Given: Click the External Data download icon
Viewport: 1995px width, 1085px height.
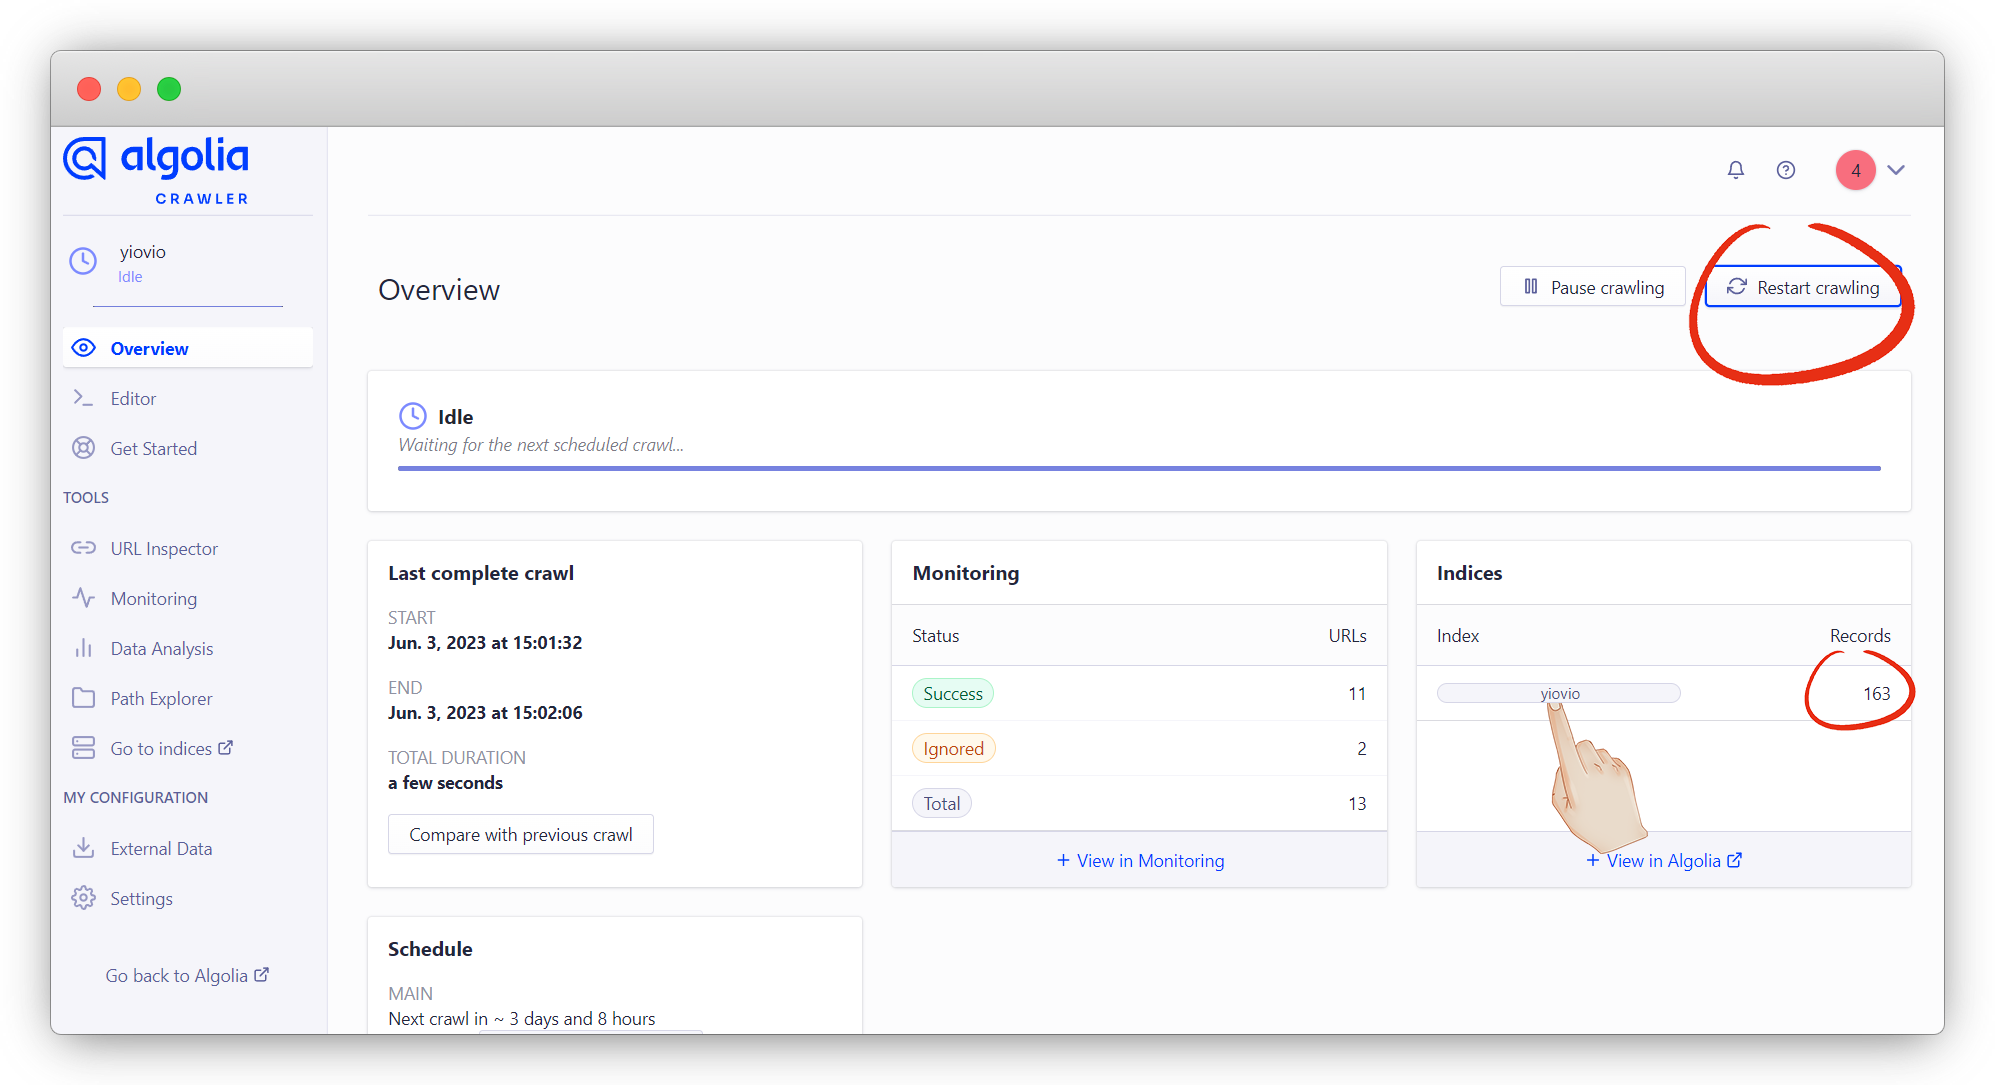Looking at the screenshot, I should pos(84,848).
